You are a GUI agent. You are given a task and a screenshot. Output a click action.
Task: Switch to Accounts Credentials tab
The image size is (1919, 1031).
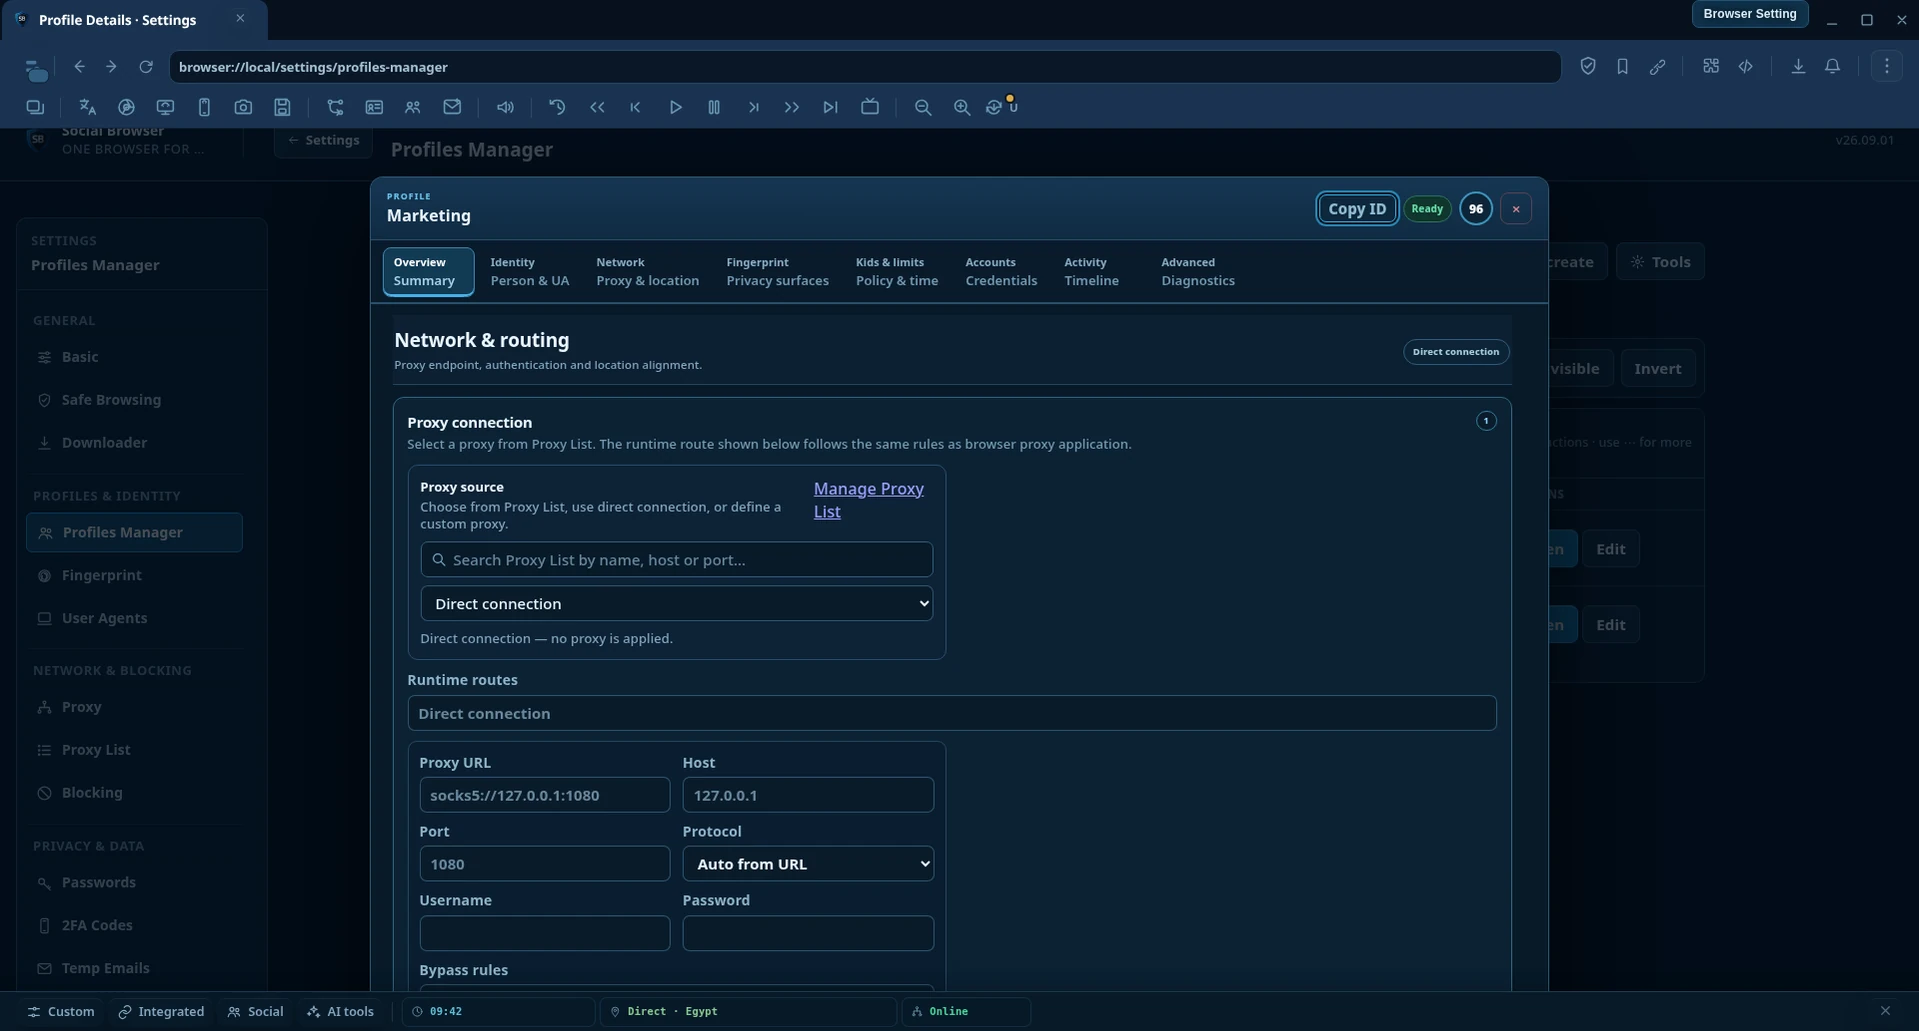click(x=1000, y=272)
